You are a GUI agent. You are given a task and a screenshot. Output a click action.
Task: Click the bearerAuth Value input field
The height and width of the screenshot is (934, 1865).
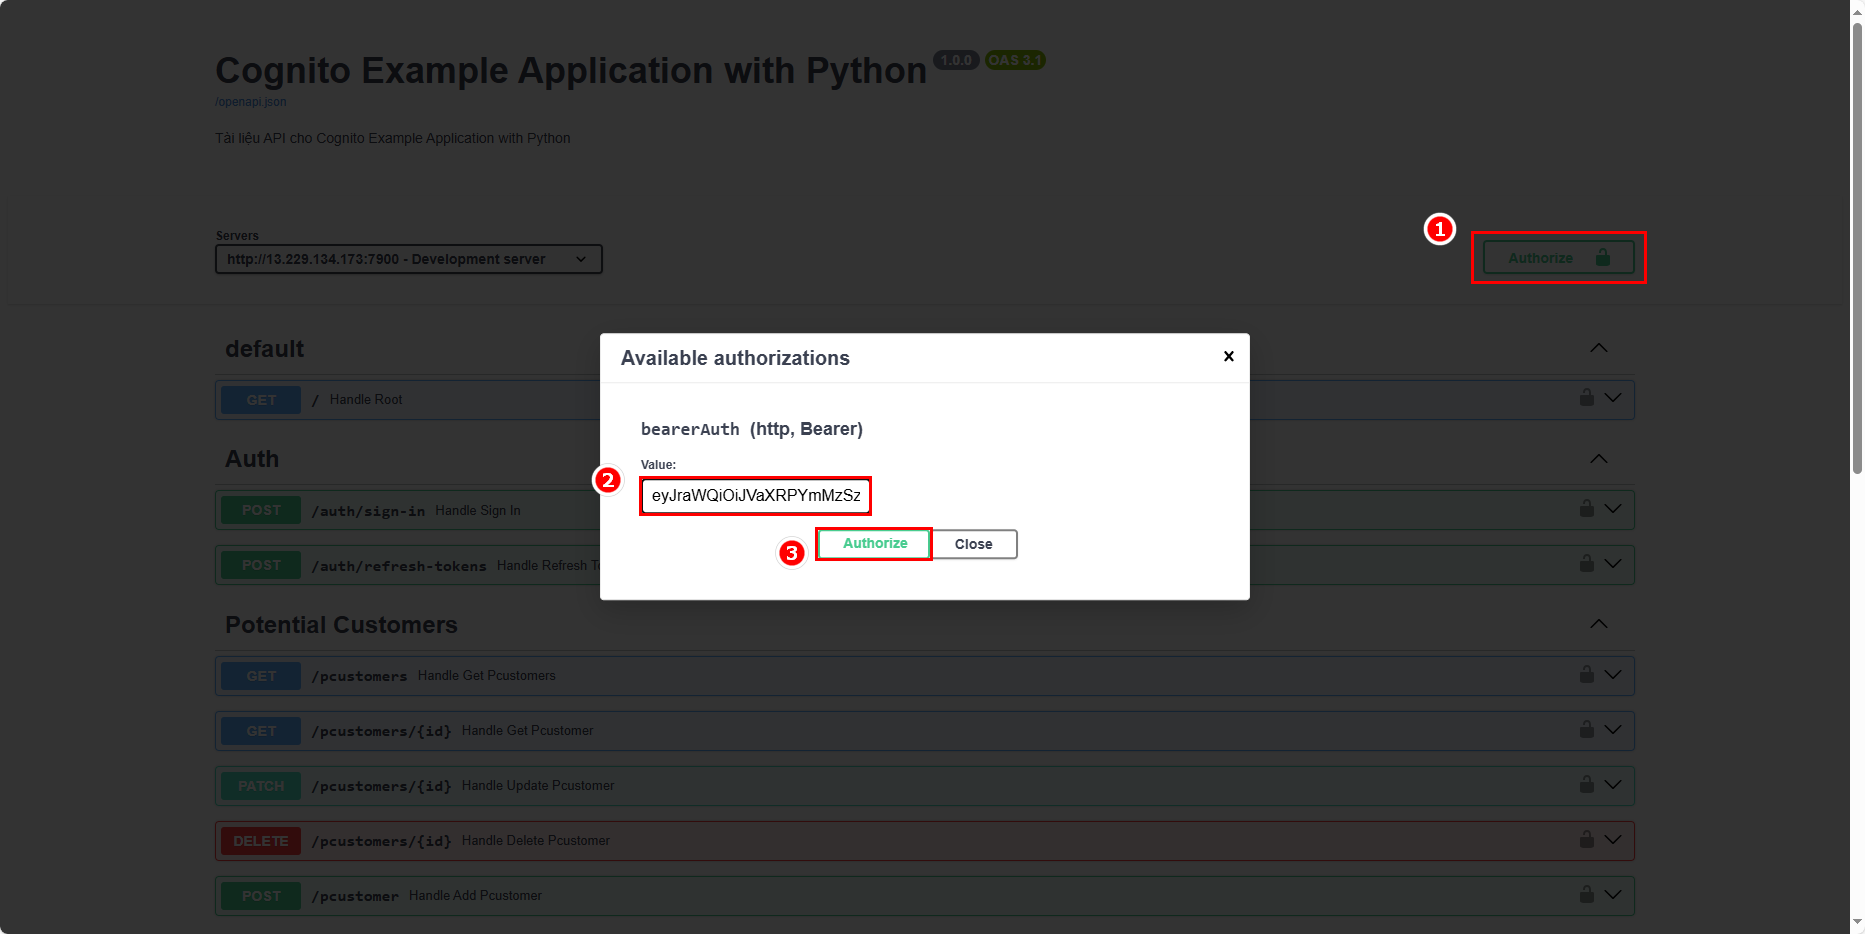click(x=755, y=496)
